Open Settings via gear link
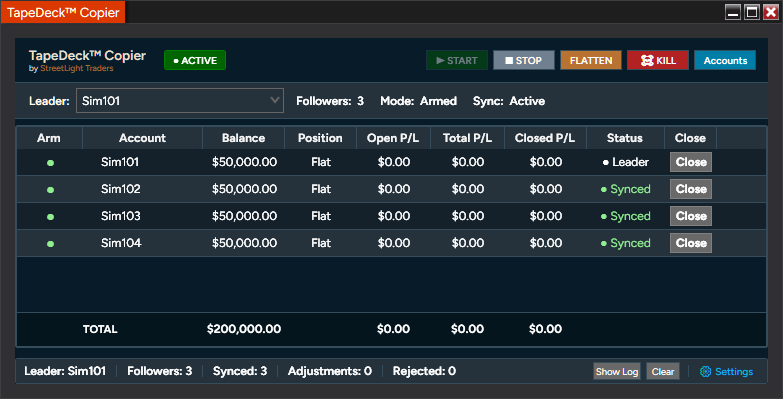 point(726,372)
